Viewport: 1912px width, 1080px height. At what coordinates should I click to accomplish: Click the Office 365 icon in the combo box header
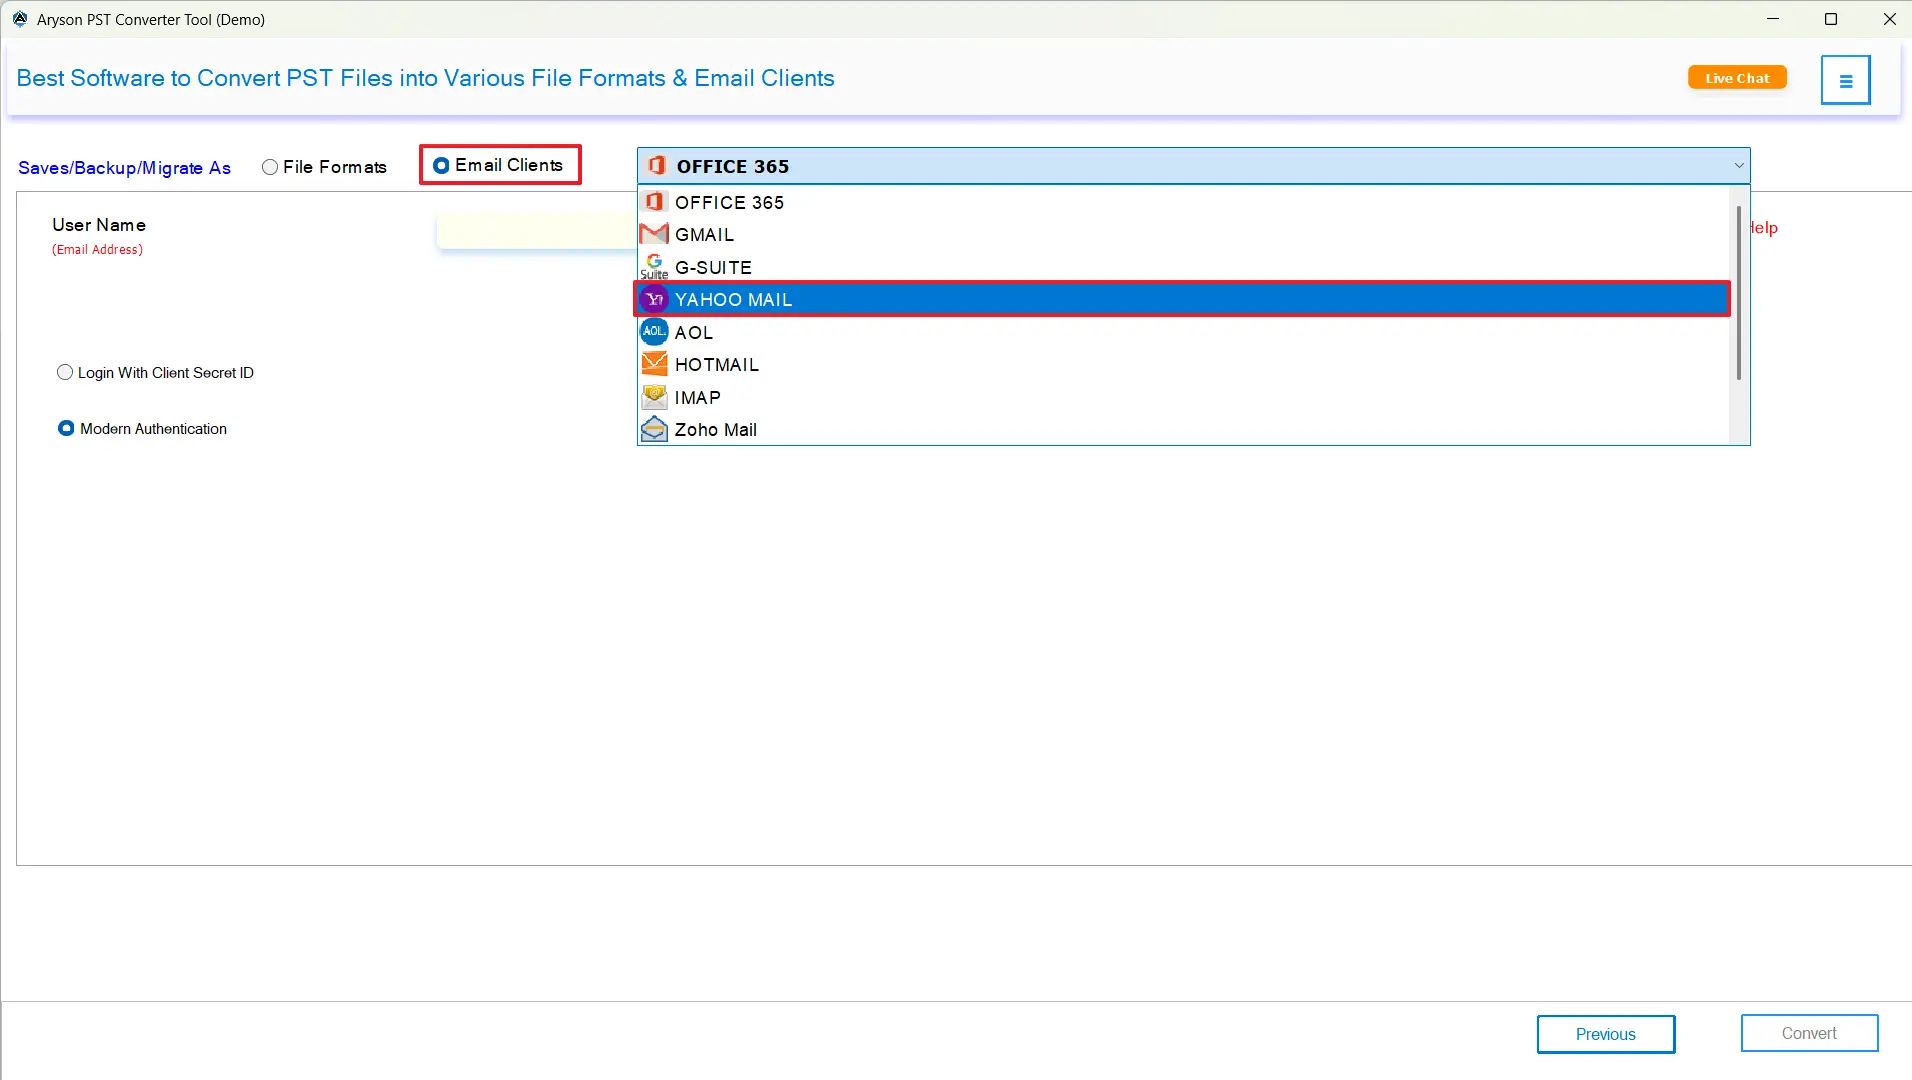(x=656, y=166)
